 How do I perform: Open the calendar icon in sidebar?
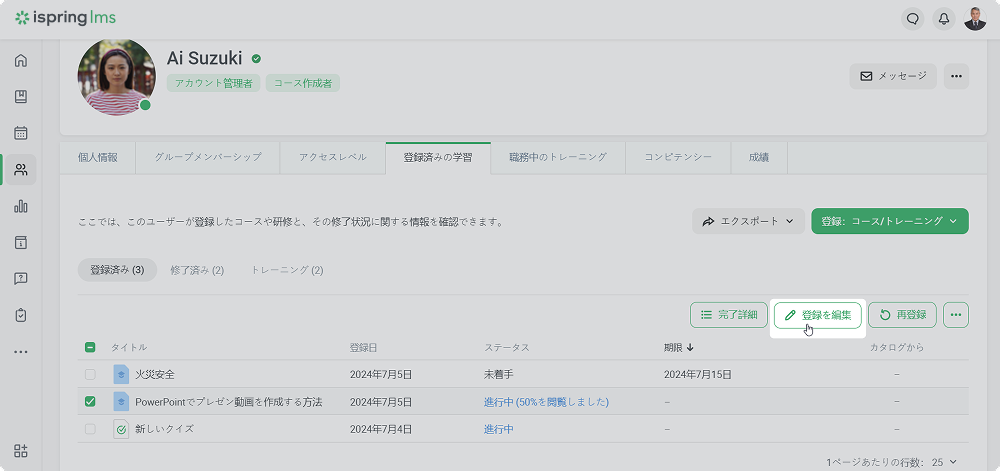pos(20,133)
